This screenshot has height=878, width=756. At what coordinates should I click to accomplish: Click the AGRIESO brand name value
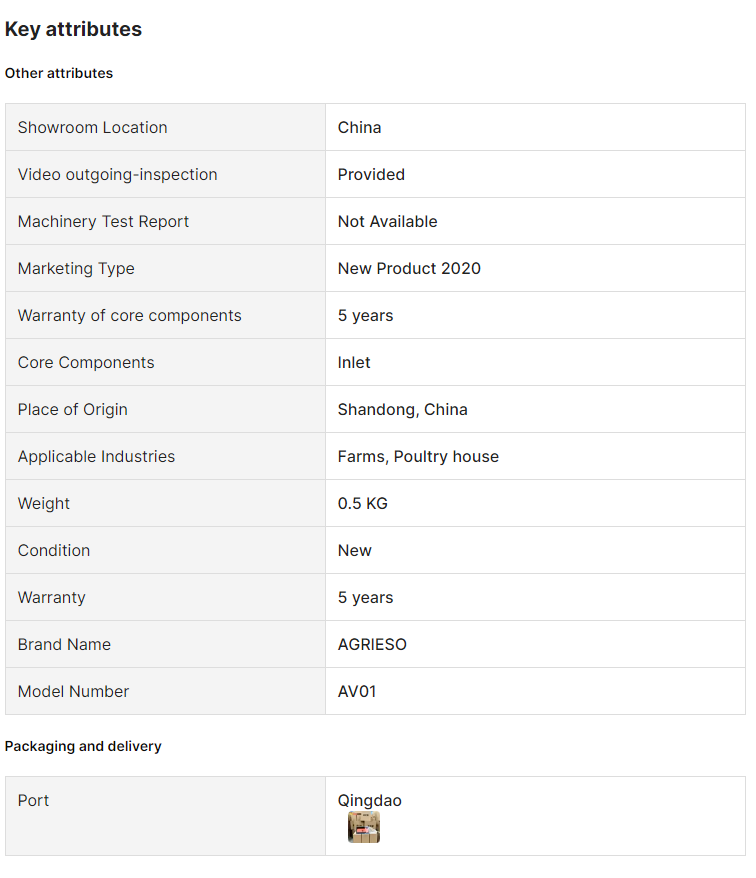(x=372, y=645)
